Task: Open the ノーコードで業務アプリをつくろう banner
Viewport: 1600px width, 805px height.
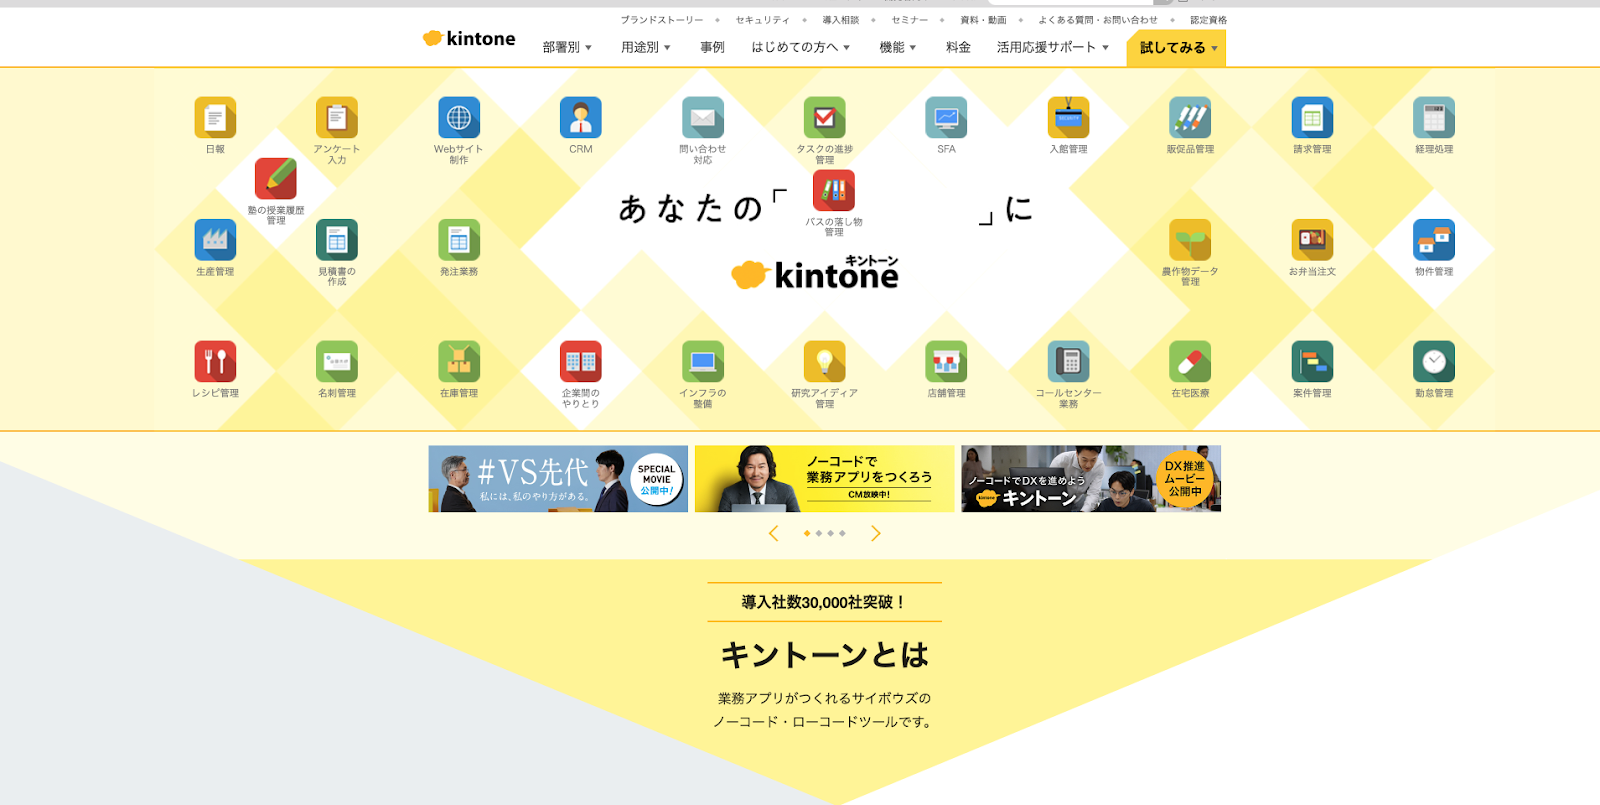Action: [825, 479]
